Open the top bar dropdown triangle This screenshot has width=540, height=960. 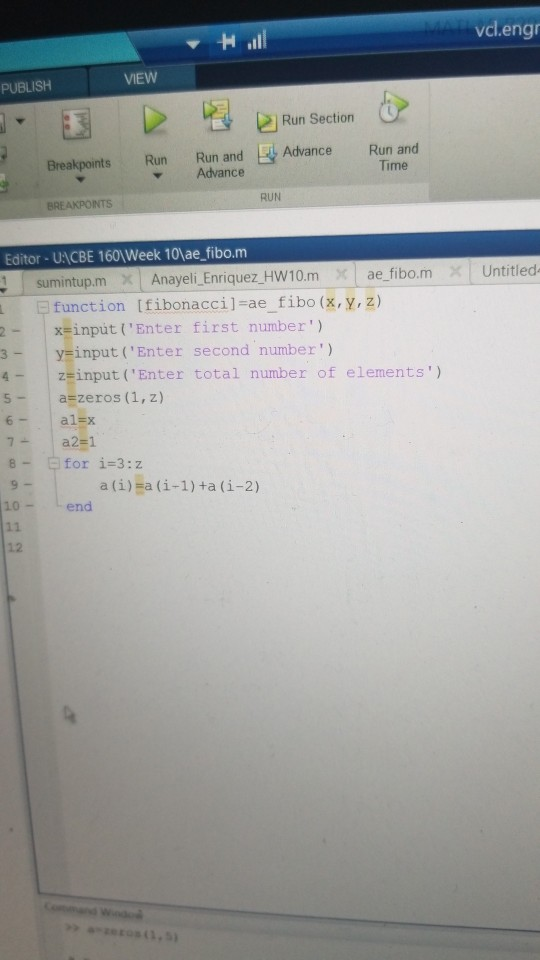pos(195,45)
